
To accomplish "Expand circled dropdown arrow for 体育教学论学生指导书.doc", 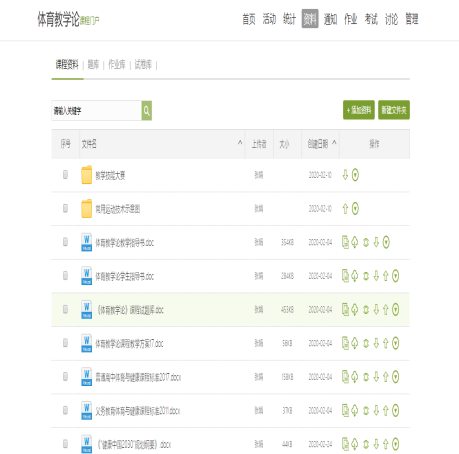I will 395,276.
